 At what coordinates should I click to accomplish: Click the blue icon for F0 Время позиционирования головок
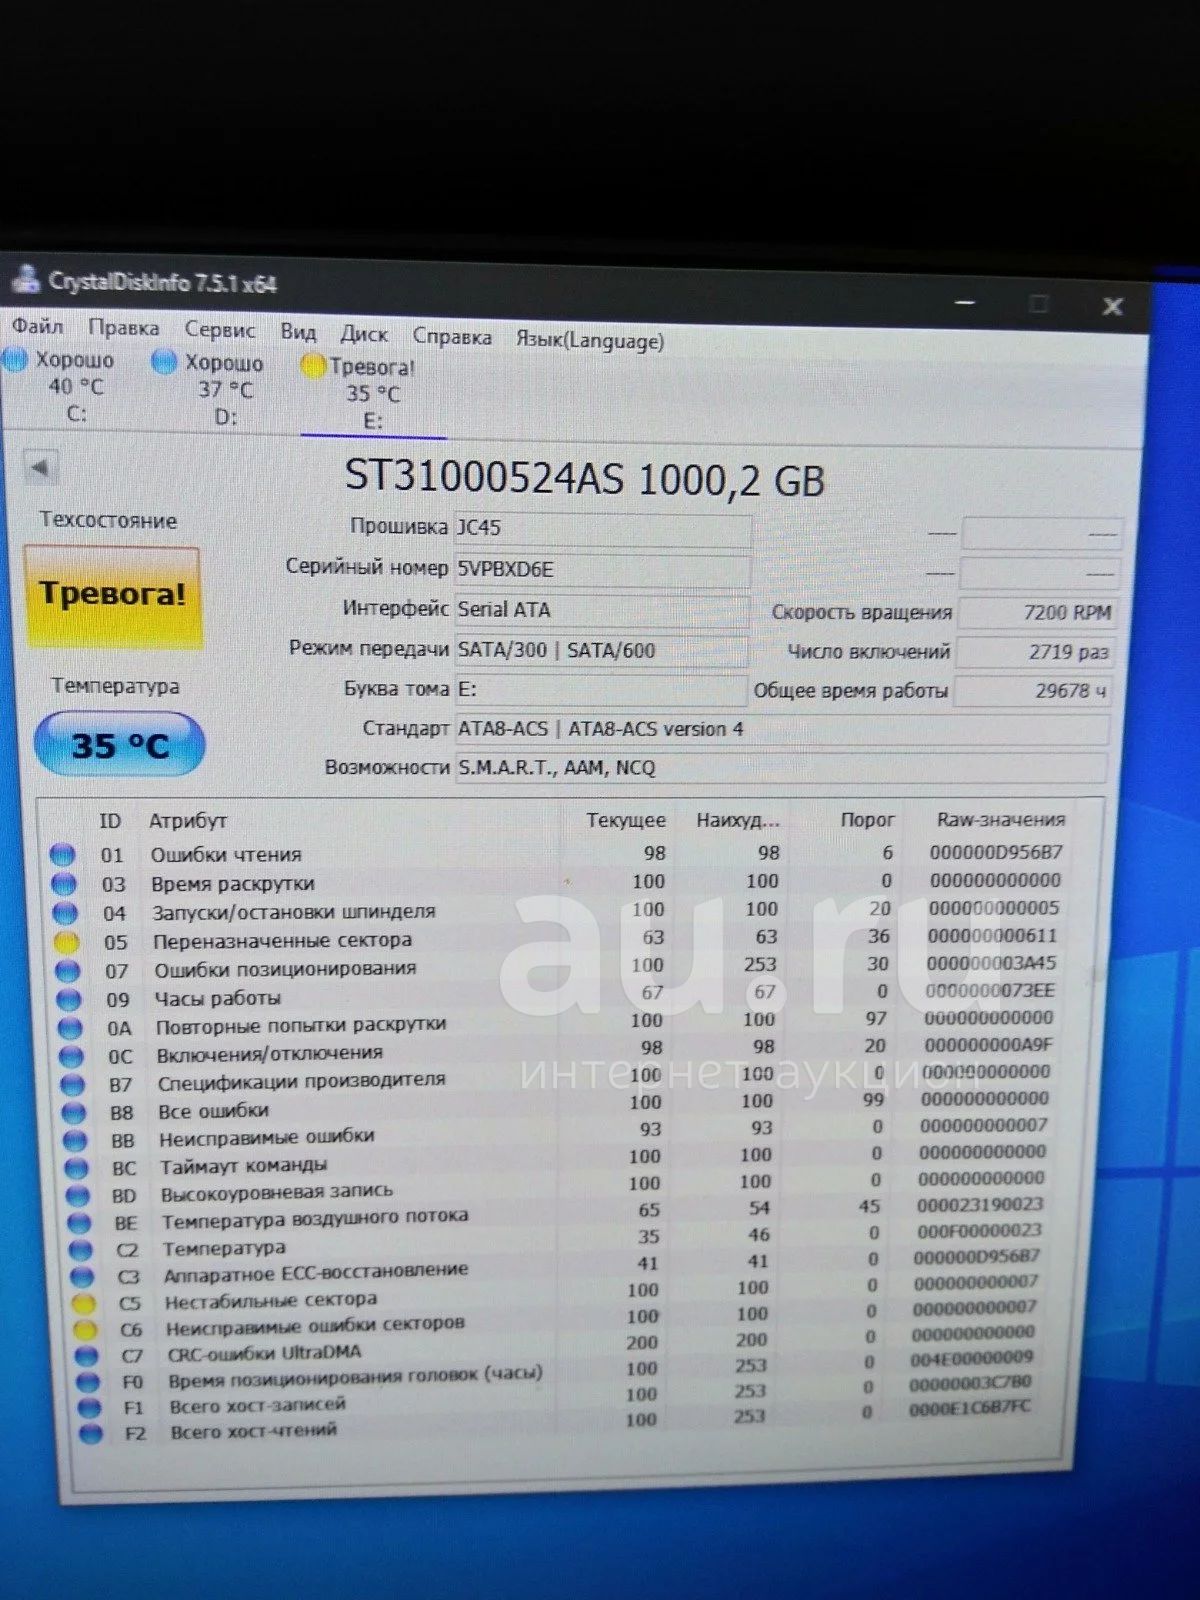point(89,1381)
